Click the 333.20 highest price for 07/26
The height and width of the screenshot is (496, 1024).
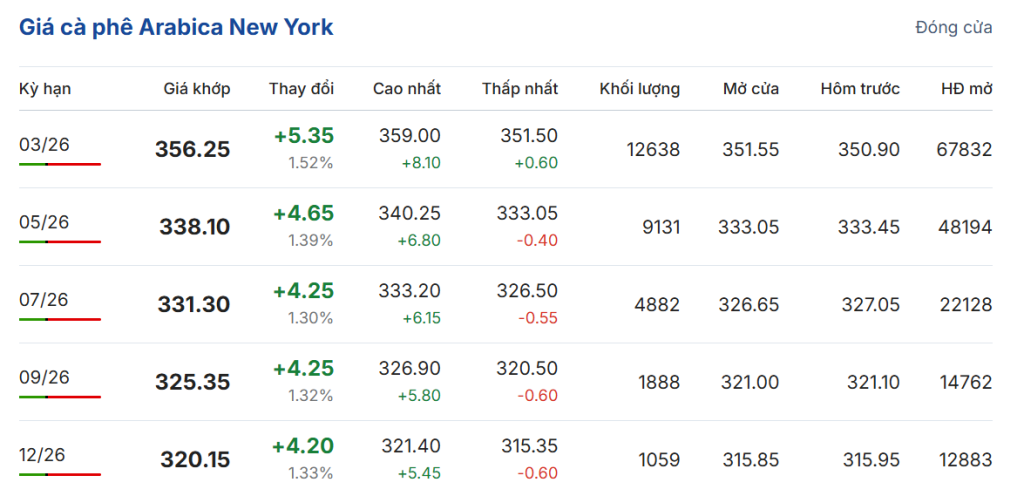409,290
